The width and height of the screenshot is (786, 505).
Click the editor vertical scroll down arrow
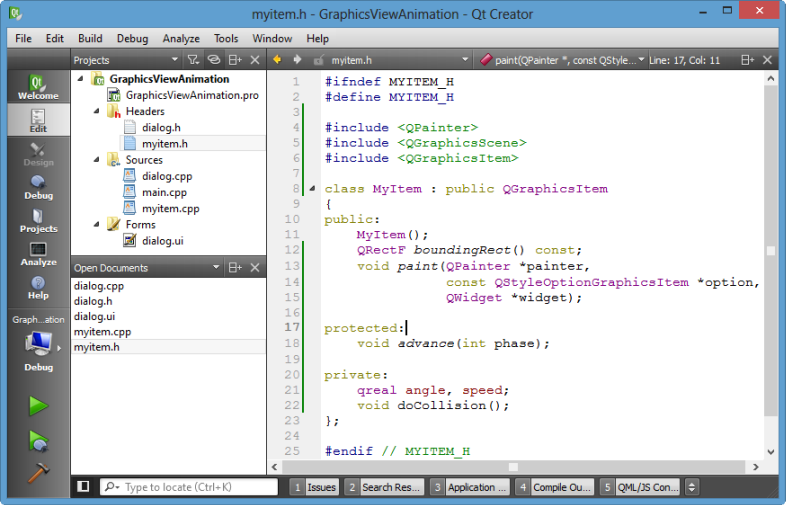771,452
